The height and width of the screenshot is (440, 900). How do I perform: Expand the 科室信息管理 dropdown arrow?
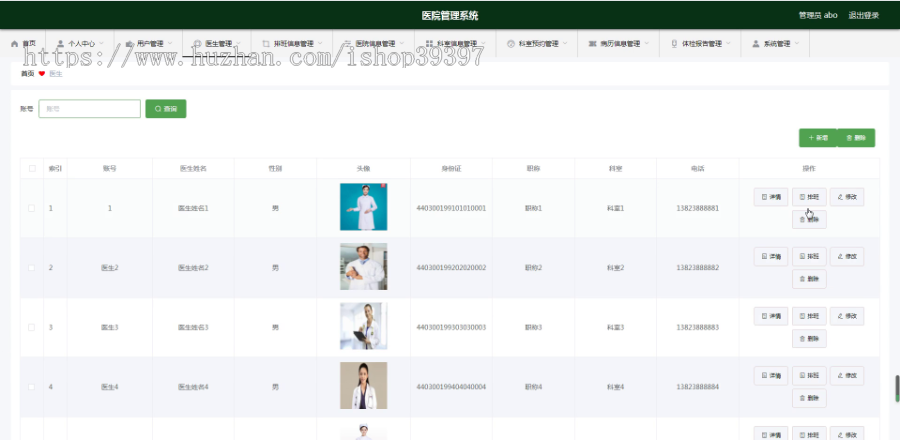pos(484,44)
